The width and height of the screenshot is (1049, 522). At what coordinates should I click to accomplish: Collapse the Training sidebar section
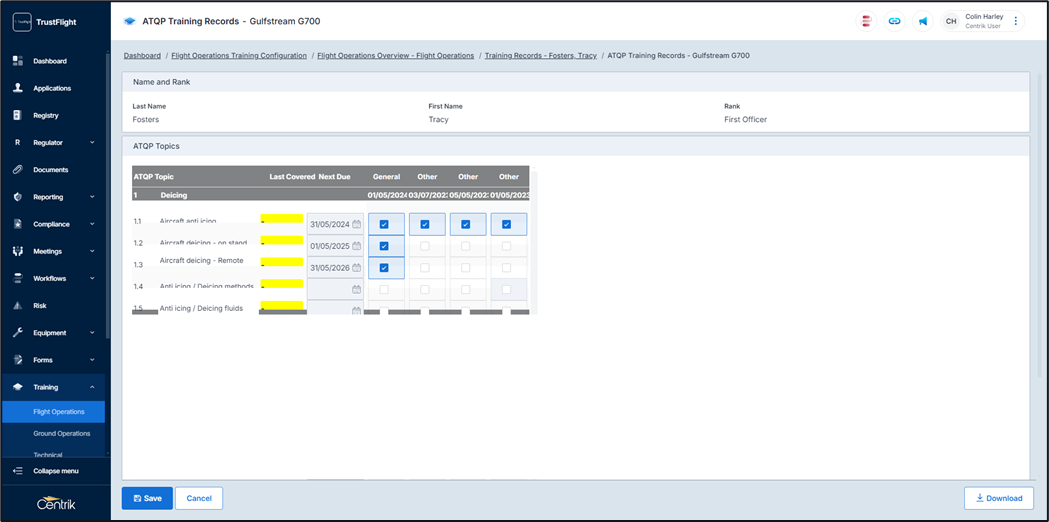92,387
